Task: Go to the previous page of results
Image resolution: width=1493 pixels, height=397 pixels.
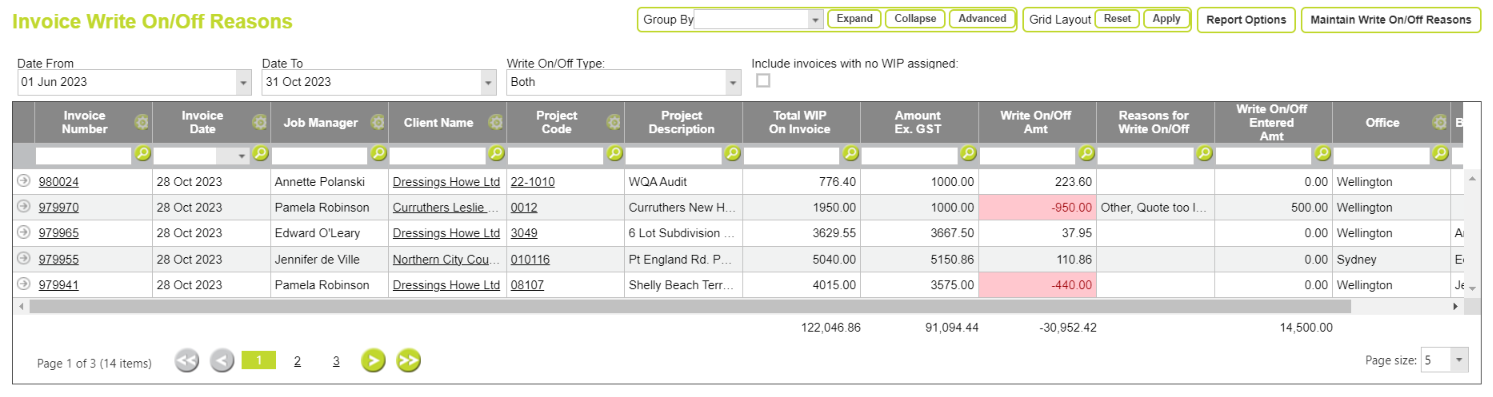Action: (x=222, y=361)
